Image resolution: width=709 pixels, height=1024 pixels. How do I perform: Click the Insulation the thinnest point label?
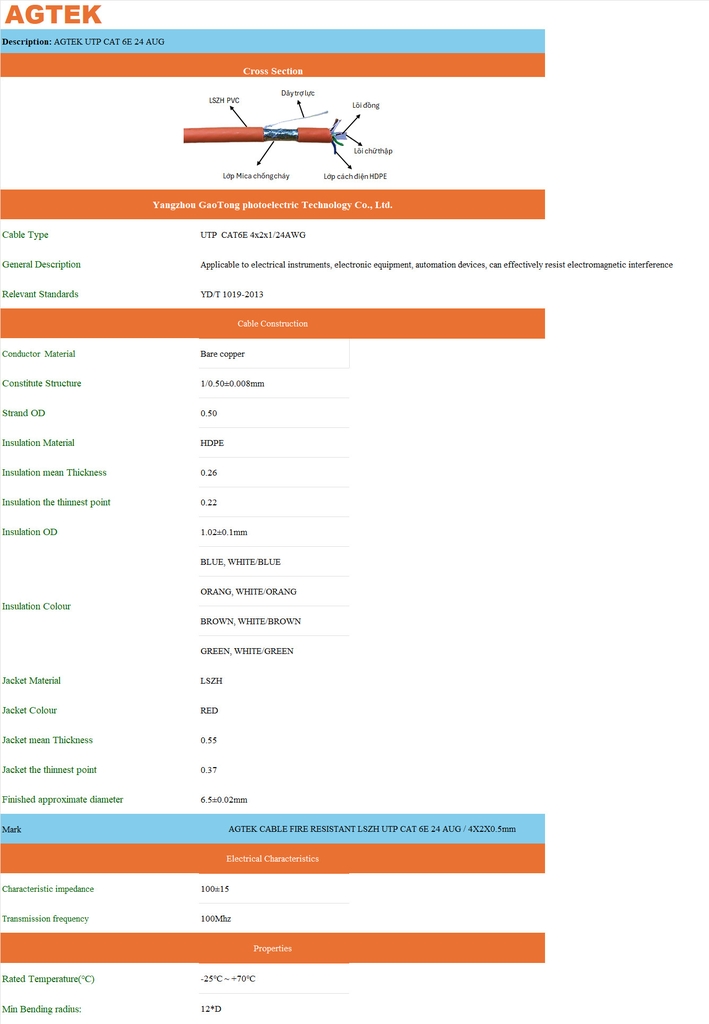[x=56, y=502]
